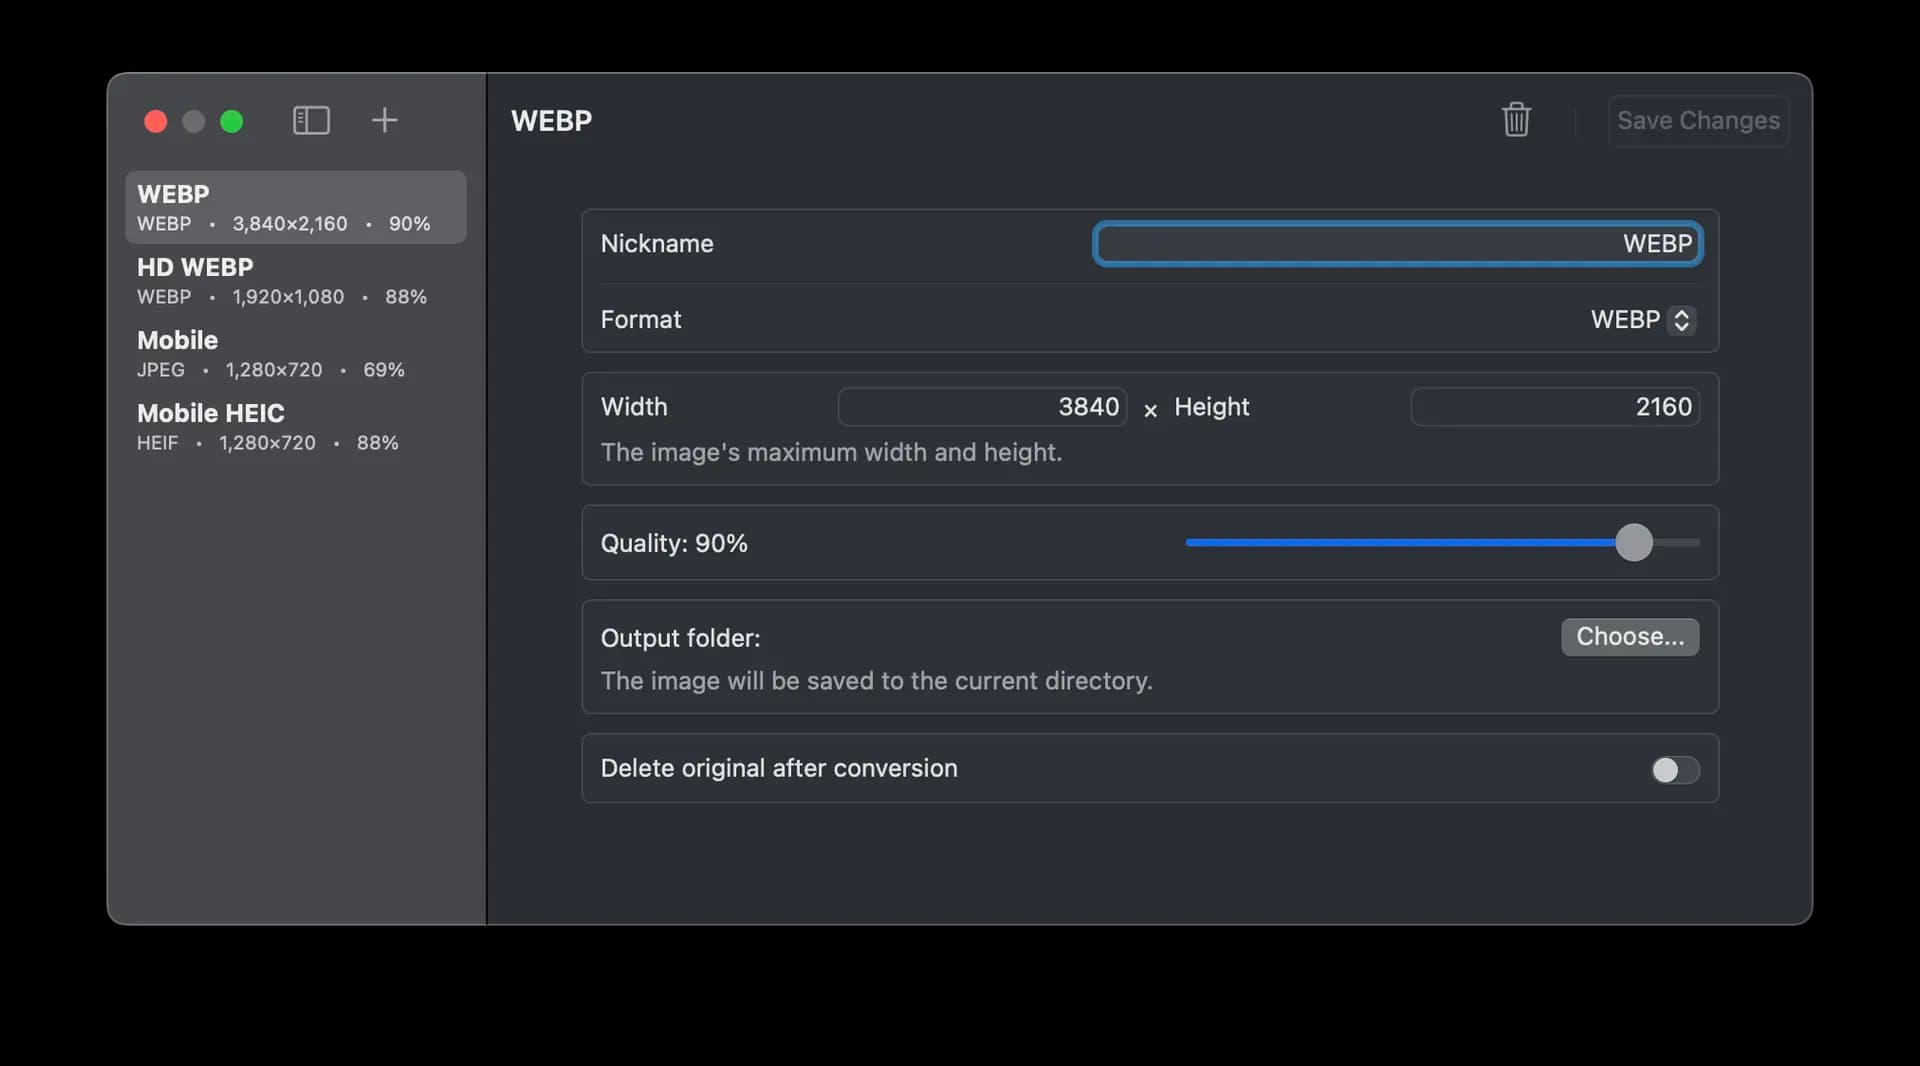The width and height of the screenshot is (1920, 1066).
Task: Open the Mobile JPEG preset
Action: click(x=295, y=354)
